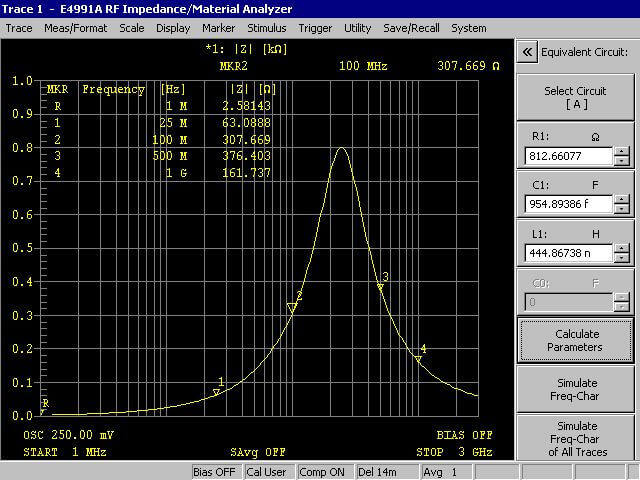Click marker table value 161.737

247,173
